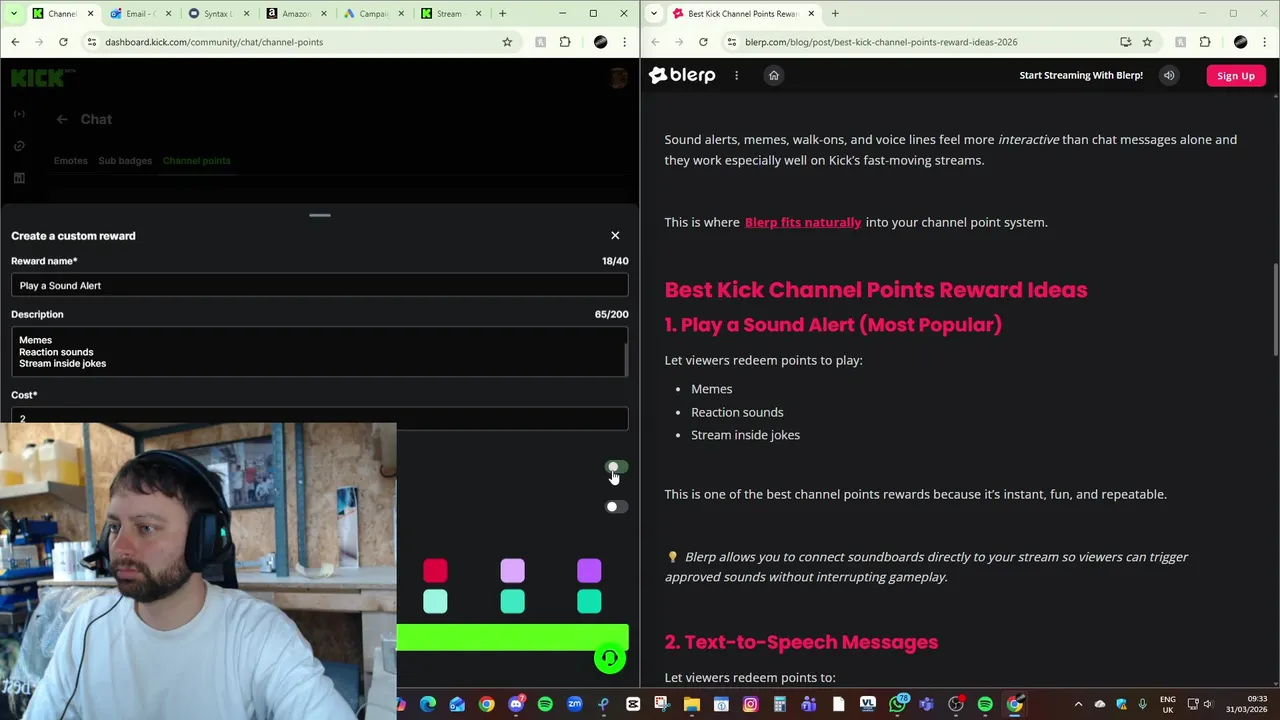This screenshot has width=1280, height=720.
Task: Go to Blerp home icon
Action: (x=773, y=75)
